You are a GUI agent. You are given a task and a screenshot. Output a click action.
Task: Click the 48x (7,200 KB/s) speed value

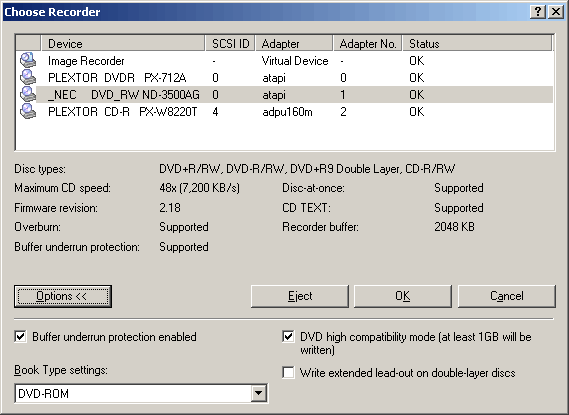(200, 188)
